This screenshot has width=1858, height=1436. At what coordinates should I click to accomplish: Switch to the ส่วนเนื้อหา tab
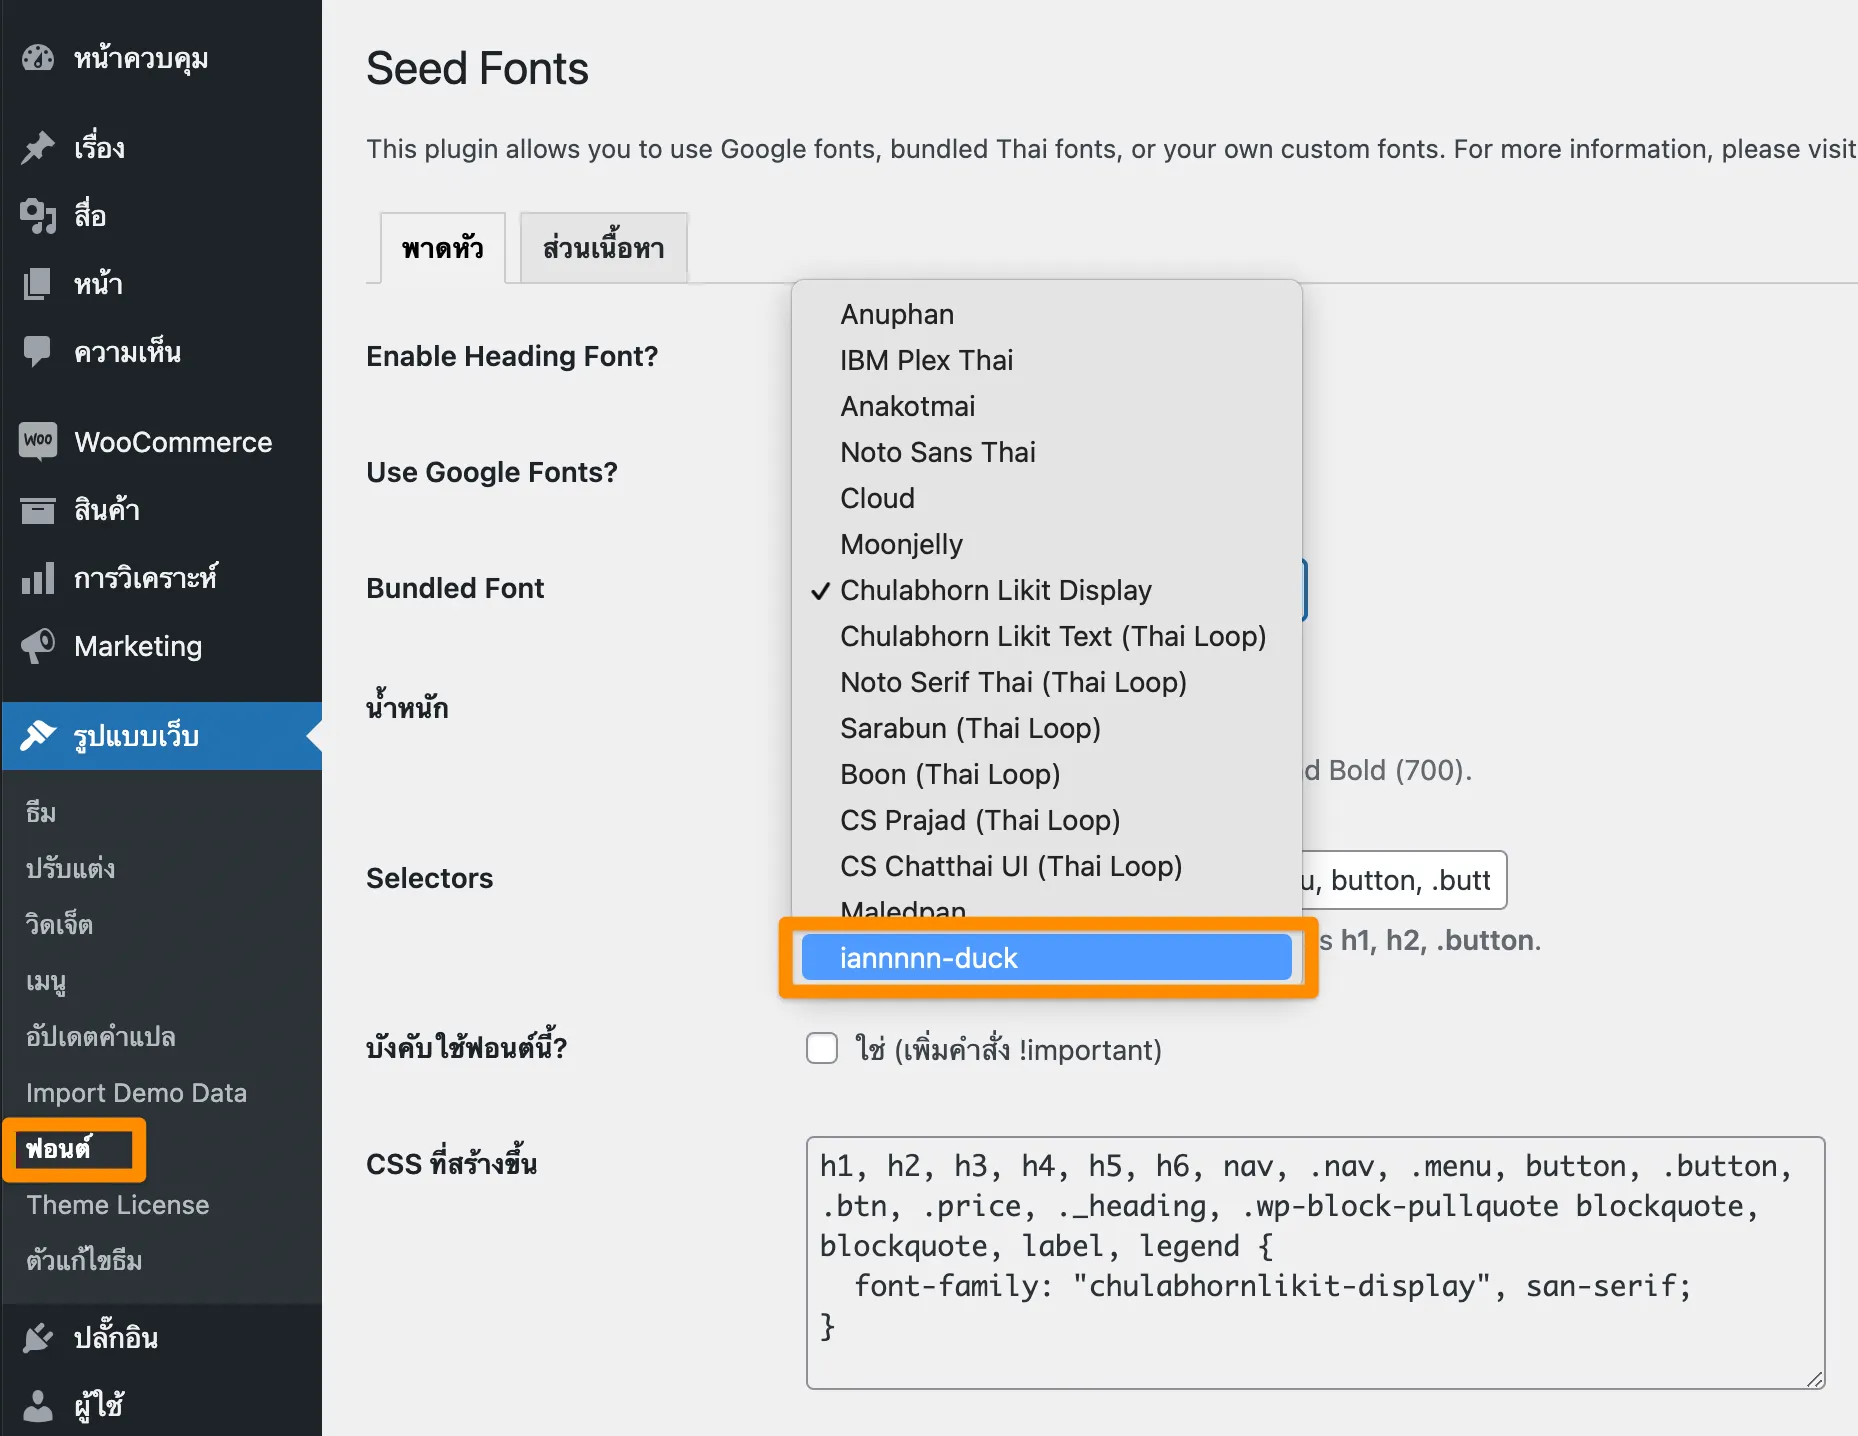coord(602,247)
